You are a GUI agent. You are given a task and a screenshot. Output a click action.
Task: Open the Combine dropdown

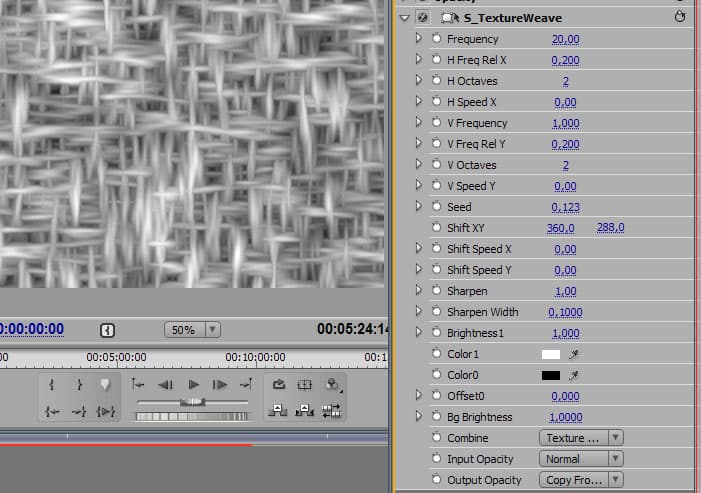[581, 438]
